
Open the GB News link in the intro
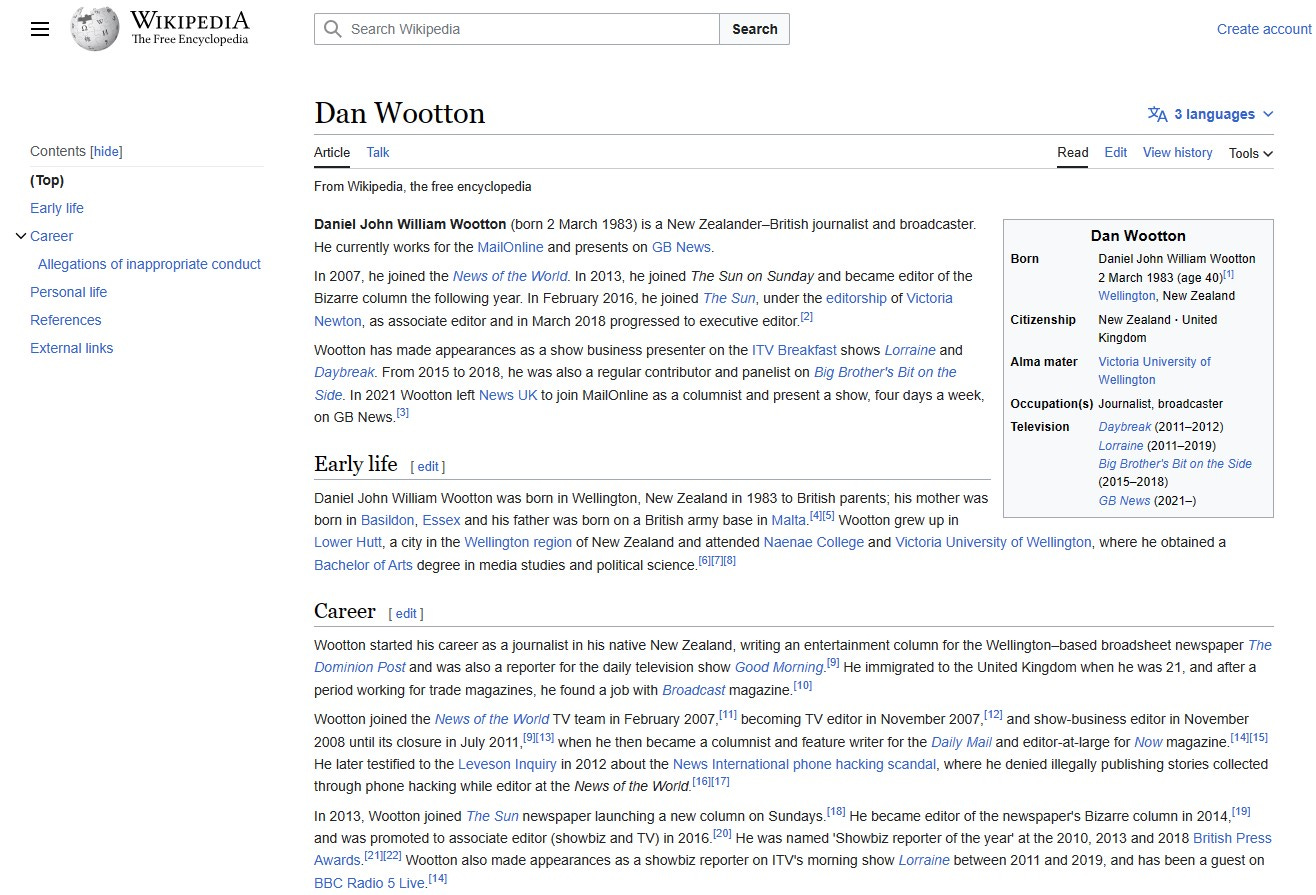click(x=681, y=247)
